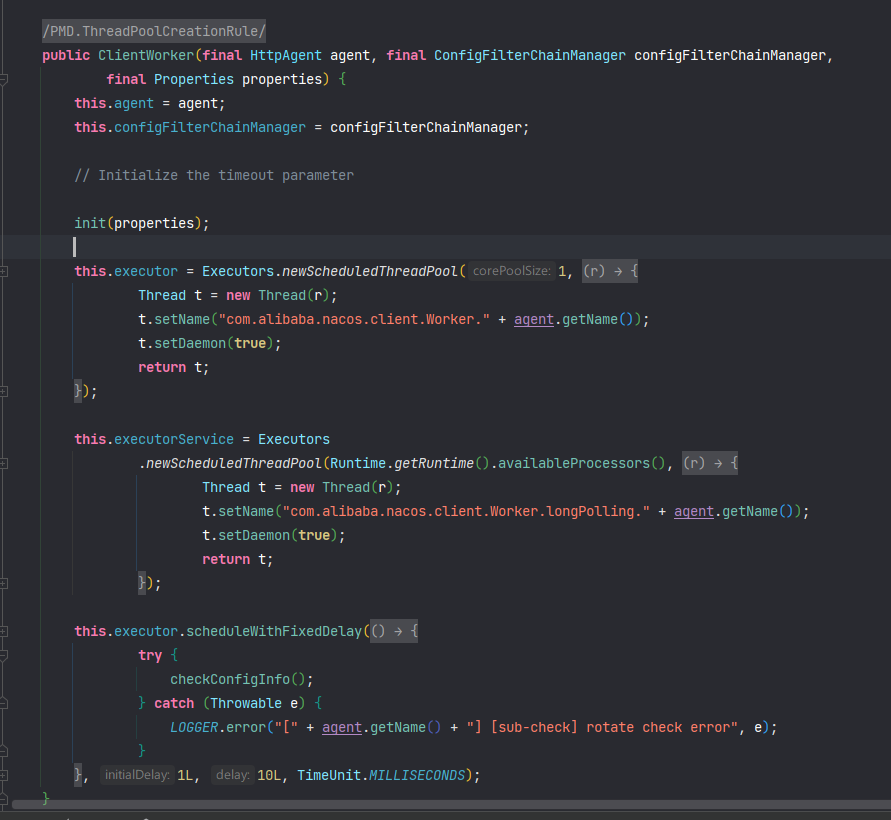The image size is (891, 820).
Task: Click '// Initialize the timeout parameter' comment
Action: [x=214, y=175]
